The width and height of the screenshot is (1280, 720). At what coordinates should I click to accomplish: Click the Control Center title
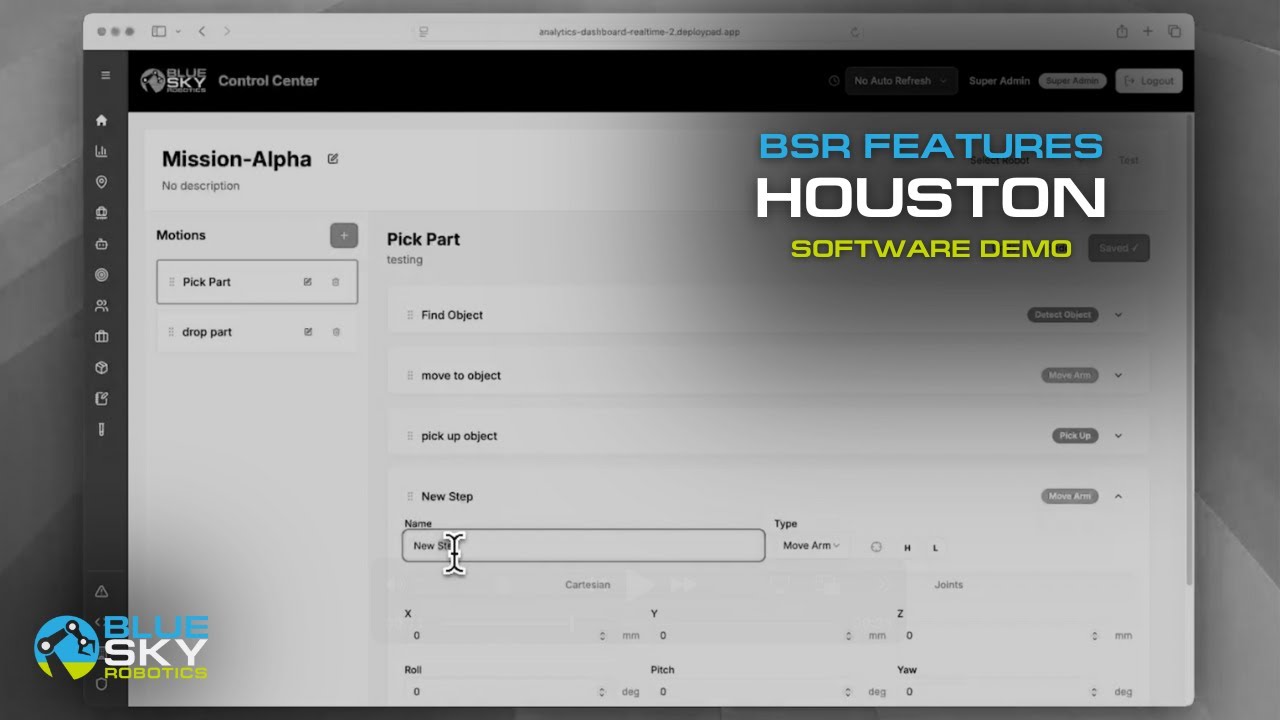click(x=268, y=81)
